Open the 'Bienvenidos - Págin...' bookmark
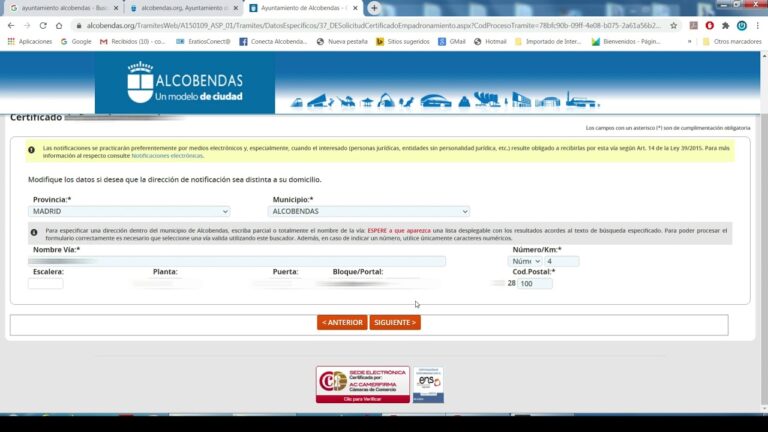 coord(626,42)
